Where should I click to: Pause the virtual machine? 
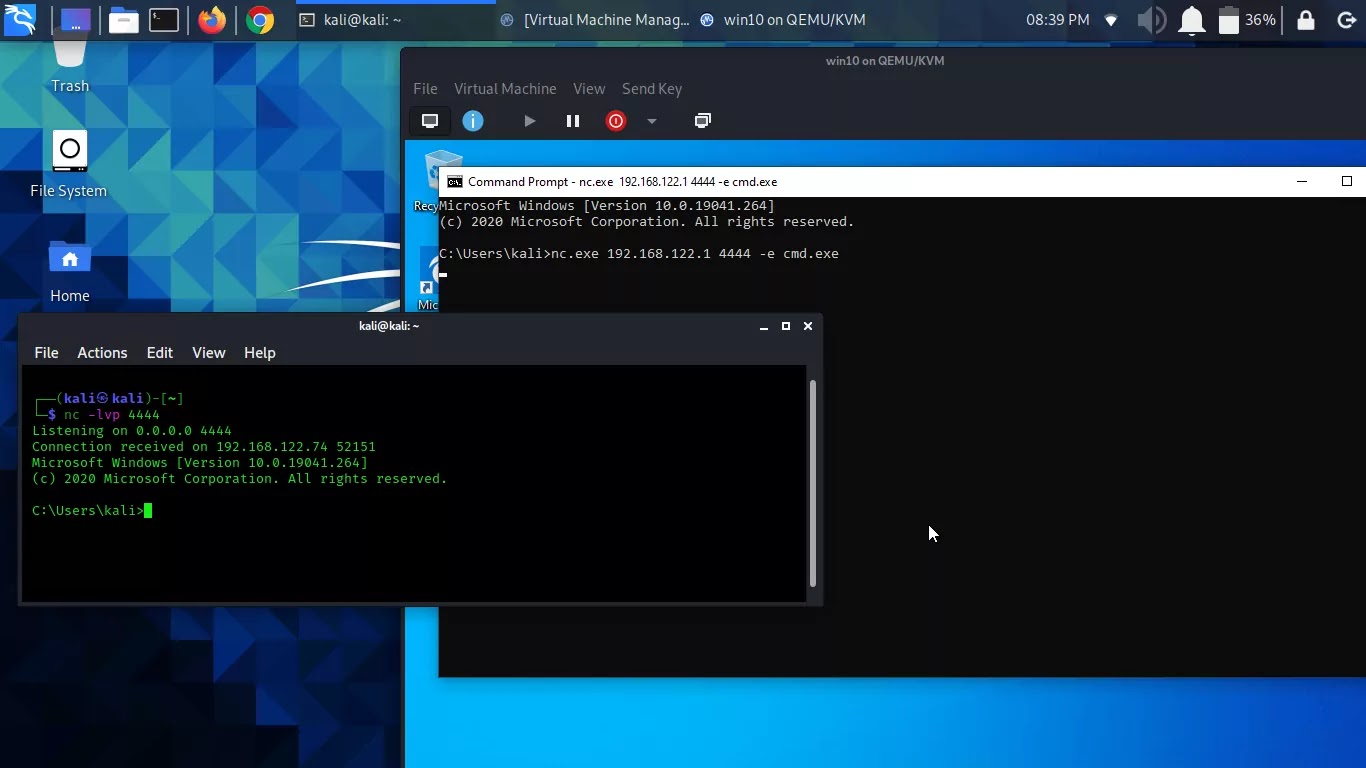[x=573, y=121]
